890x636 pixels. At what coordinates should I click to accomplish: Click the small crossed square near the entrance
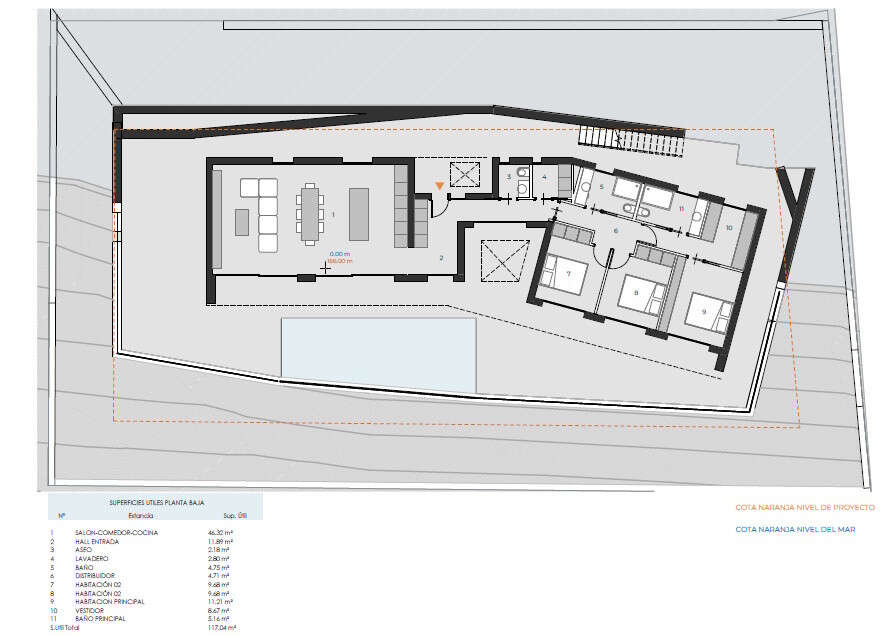465,177
